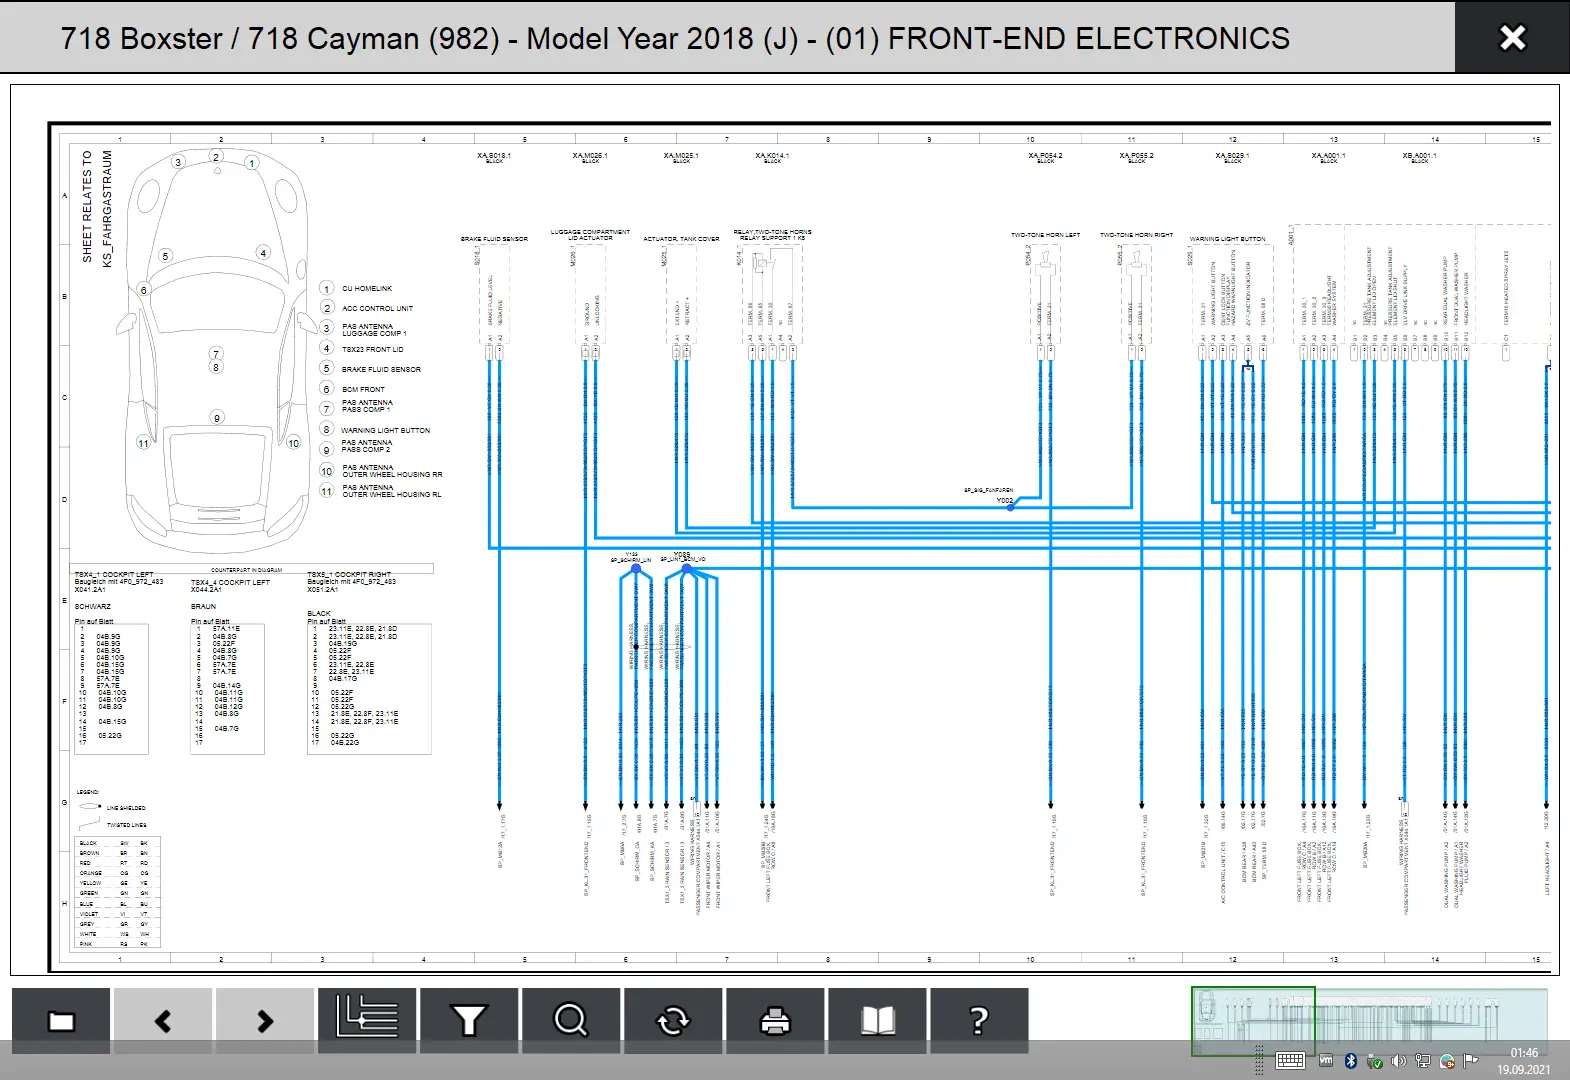Go to the previous diagram page
This screenshot has height=1080, width=1570.
pos(163,1021)
